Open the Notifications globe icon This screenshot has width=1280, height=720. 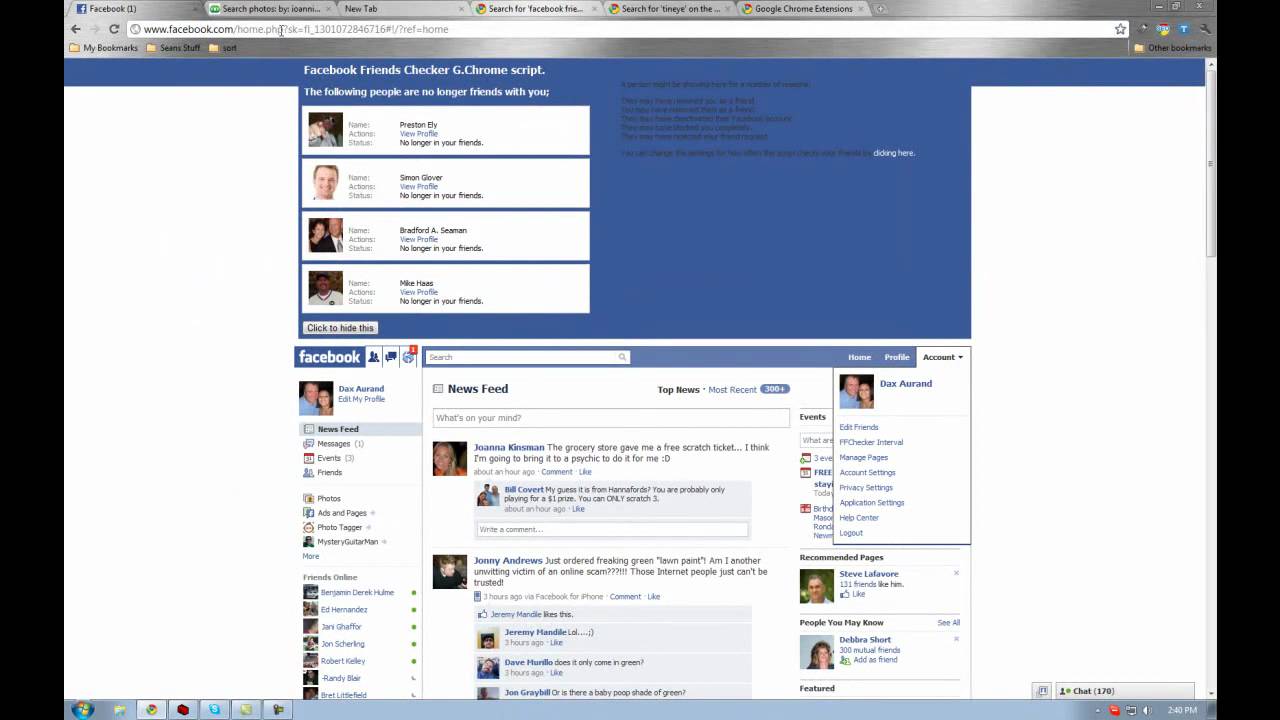coord(408,357)
